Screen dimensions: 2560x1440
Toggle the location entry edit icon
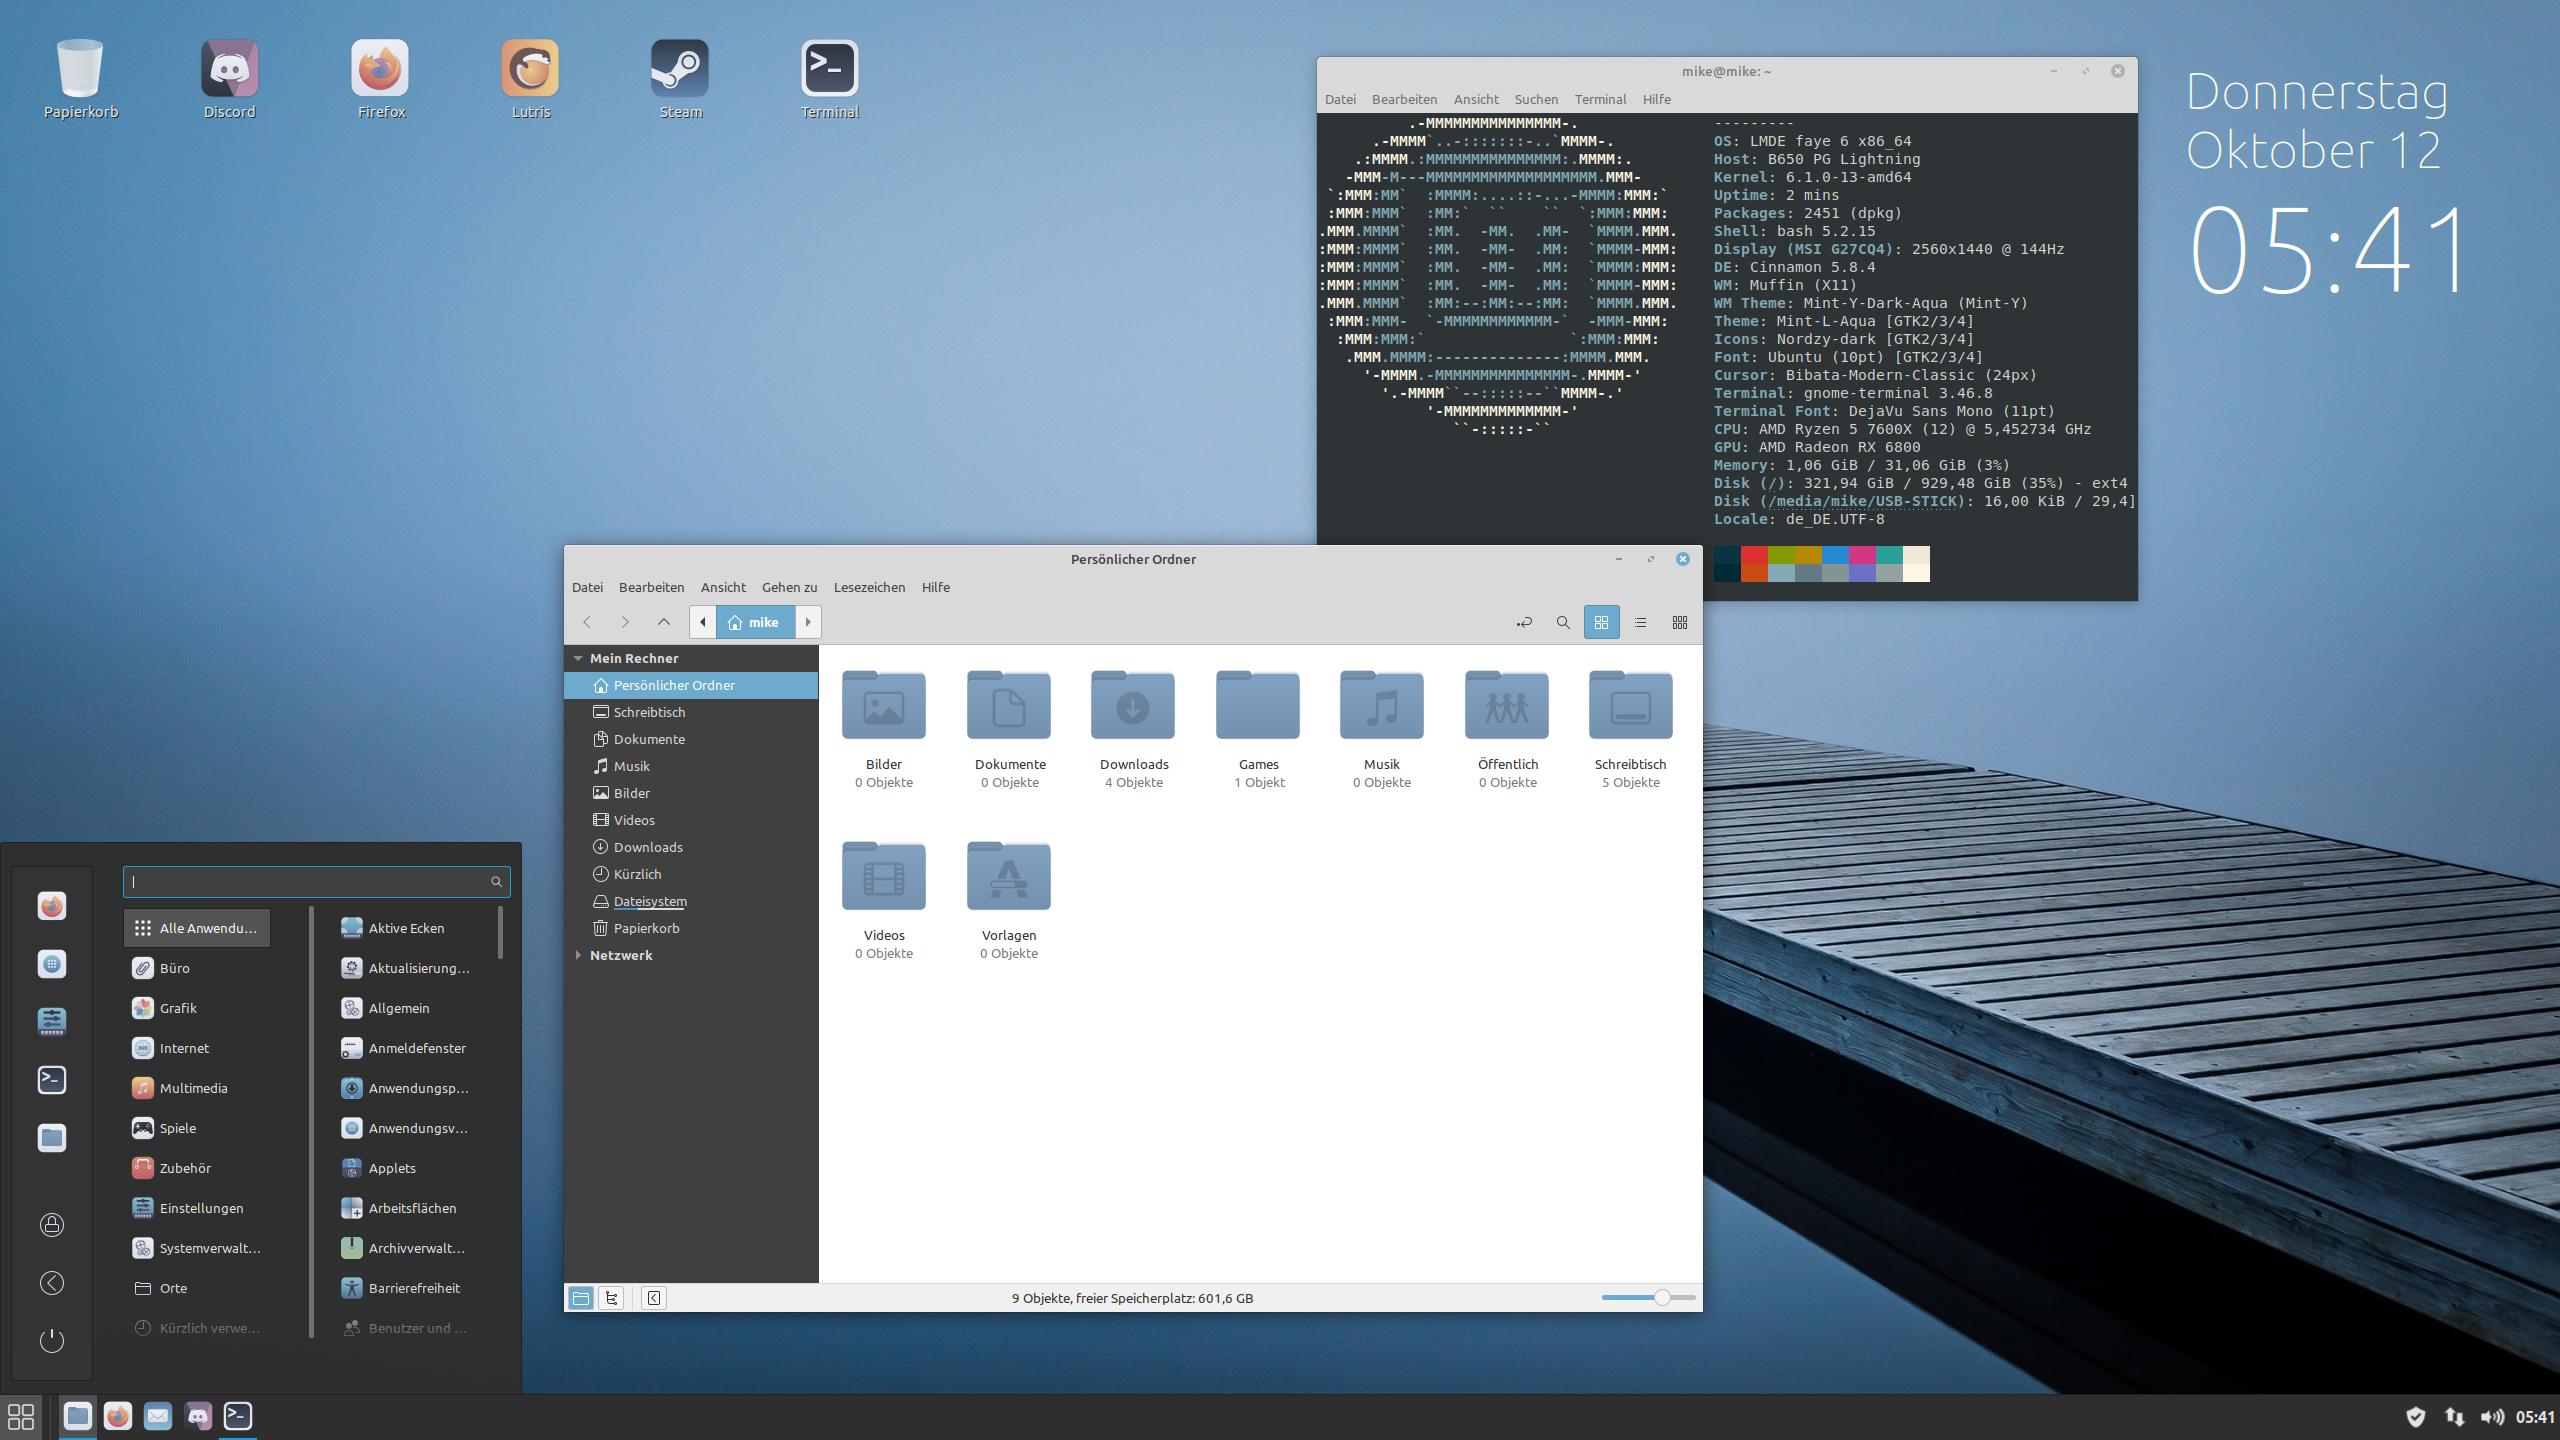click(x=1524, y=622)
